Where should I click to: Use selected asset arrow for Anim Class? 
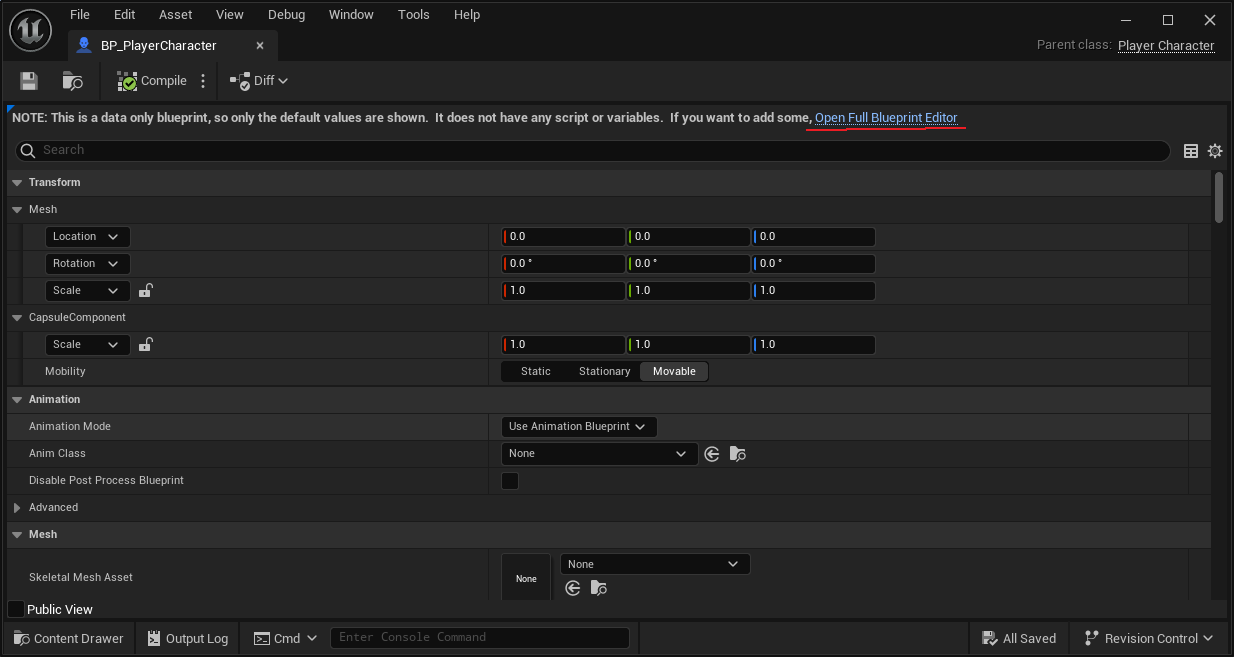[x=712, y=454]
